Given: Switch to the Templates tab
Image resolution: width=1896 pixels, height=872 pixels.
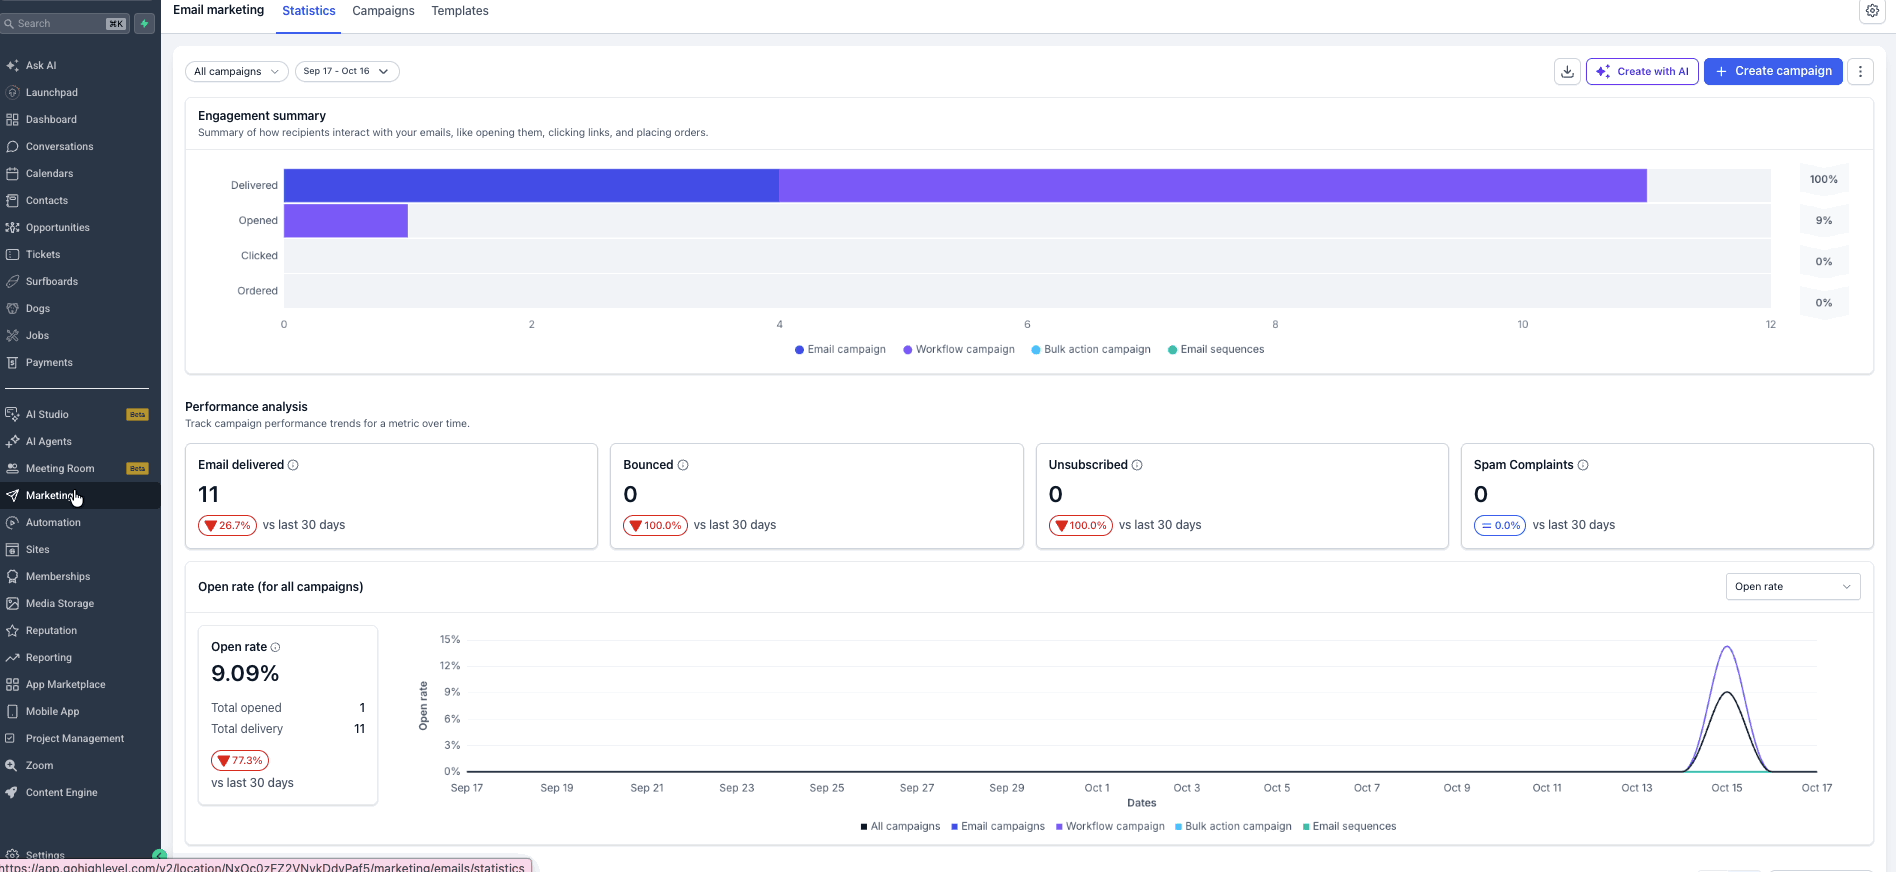Looking at the screenshot, I should [x=460, y=11].
